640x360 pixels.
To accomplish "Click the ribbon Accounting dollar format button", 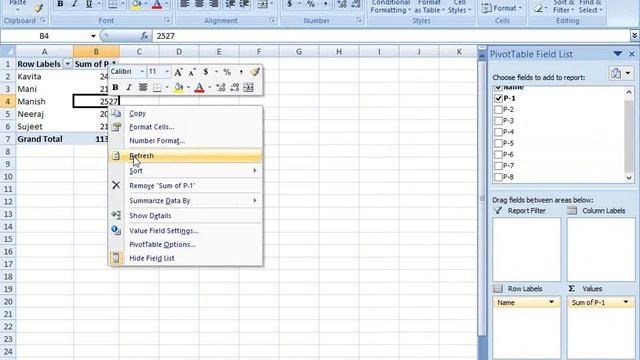I will pyautogui.click(x=289, y=4).
